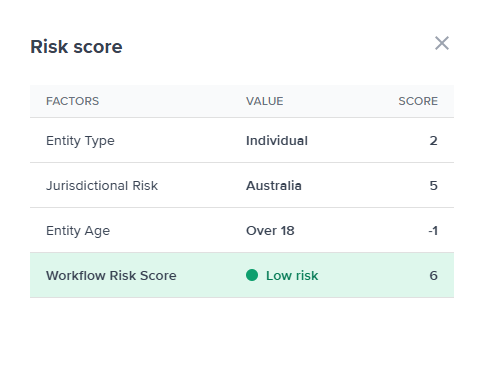Click the Entity Age score of -1
478x369 pixels.
click(x=433, y=231)
